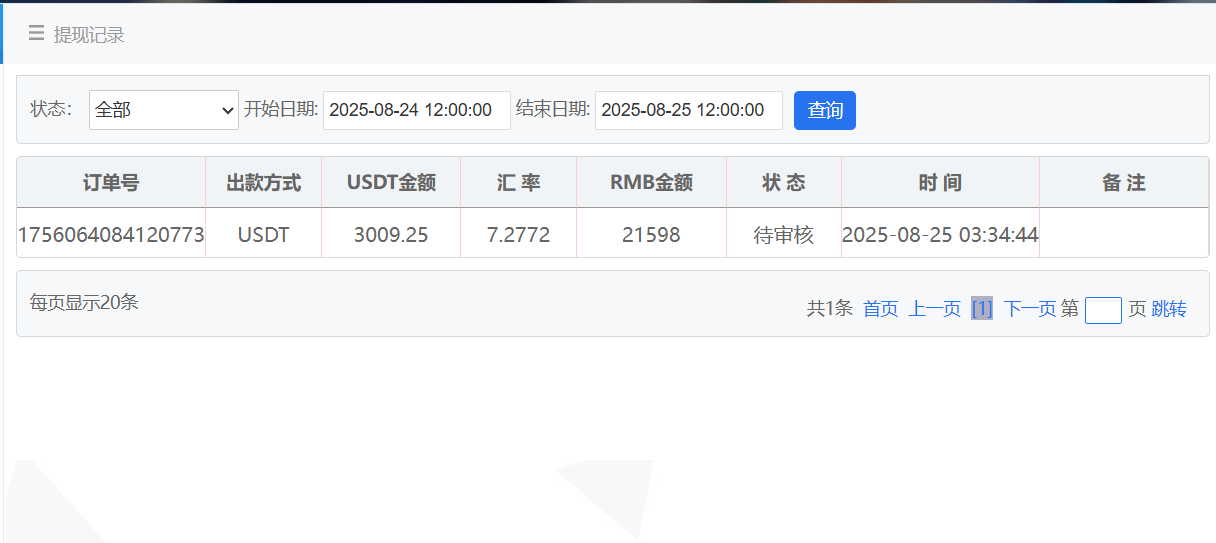Click the 上一页 pagination link

(x=934, y=309)
